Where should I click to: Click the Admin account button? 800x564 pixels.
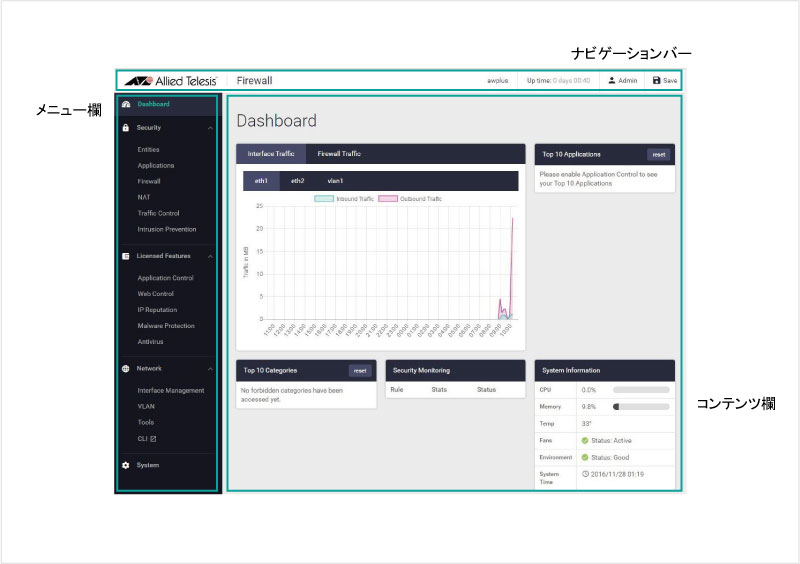click(622, 81)
